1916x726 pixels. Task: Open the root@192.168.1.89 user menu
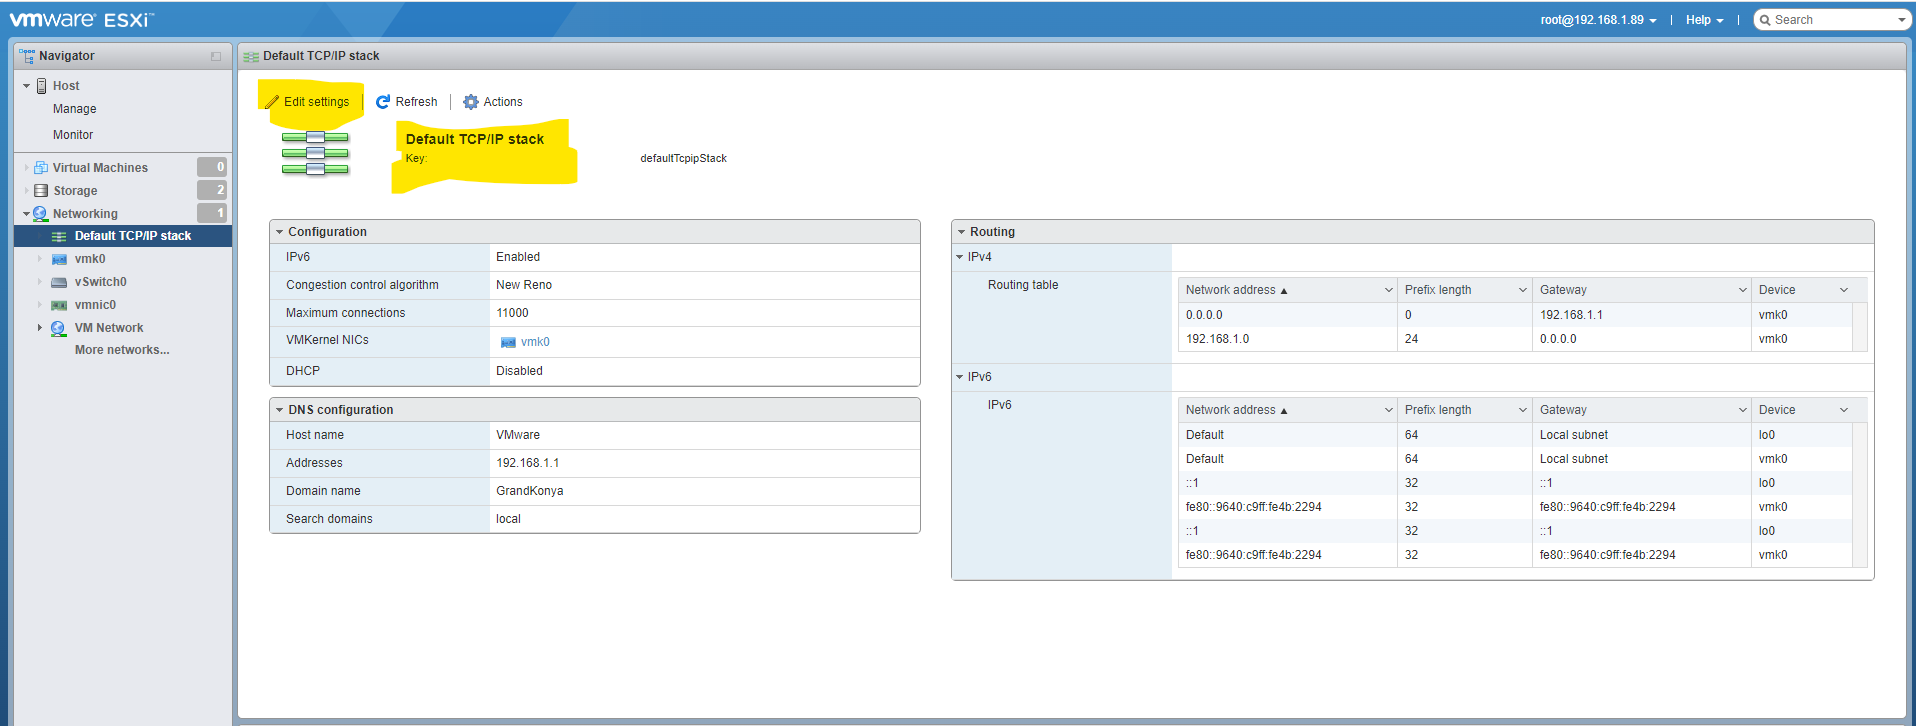pyautogui.click(x=1598, y=20)
